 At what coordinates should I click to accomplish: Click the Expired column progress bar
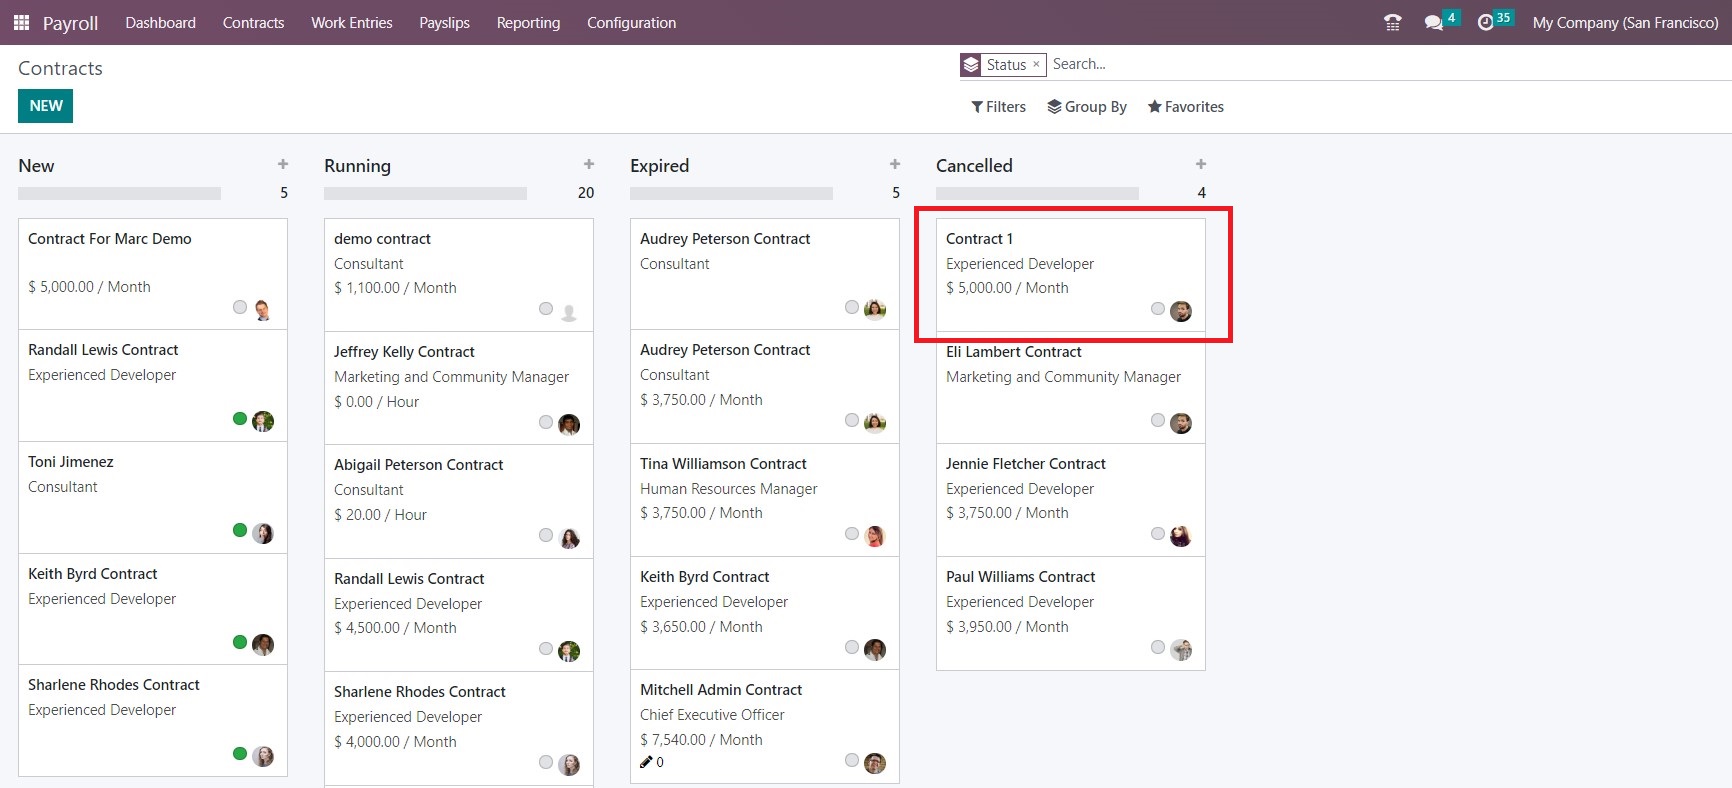click(731, 193)
